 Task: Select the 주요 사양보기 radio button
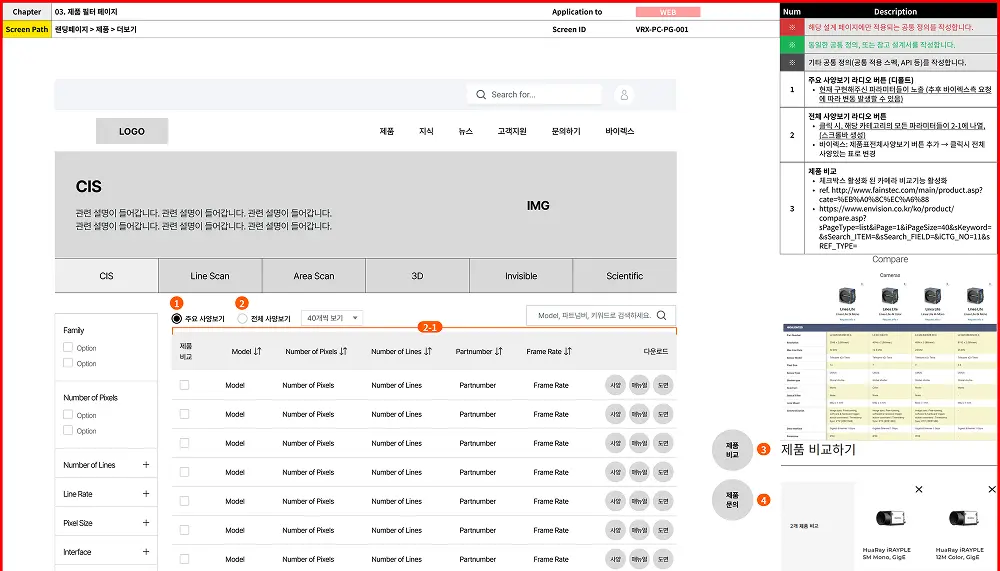[177, 318]
